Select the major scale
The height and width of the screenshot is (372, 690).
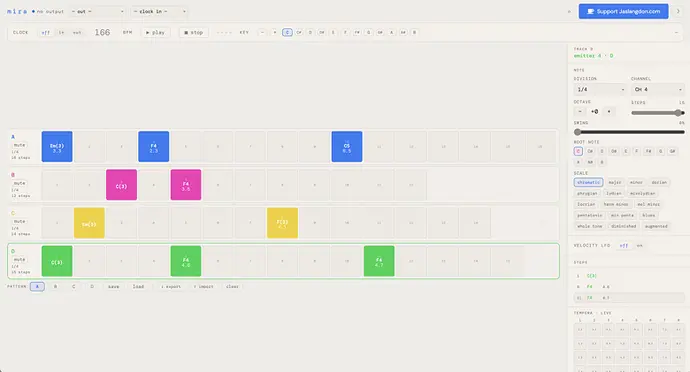615,182
